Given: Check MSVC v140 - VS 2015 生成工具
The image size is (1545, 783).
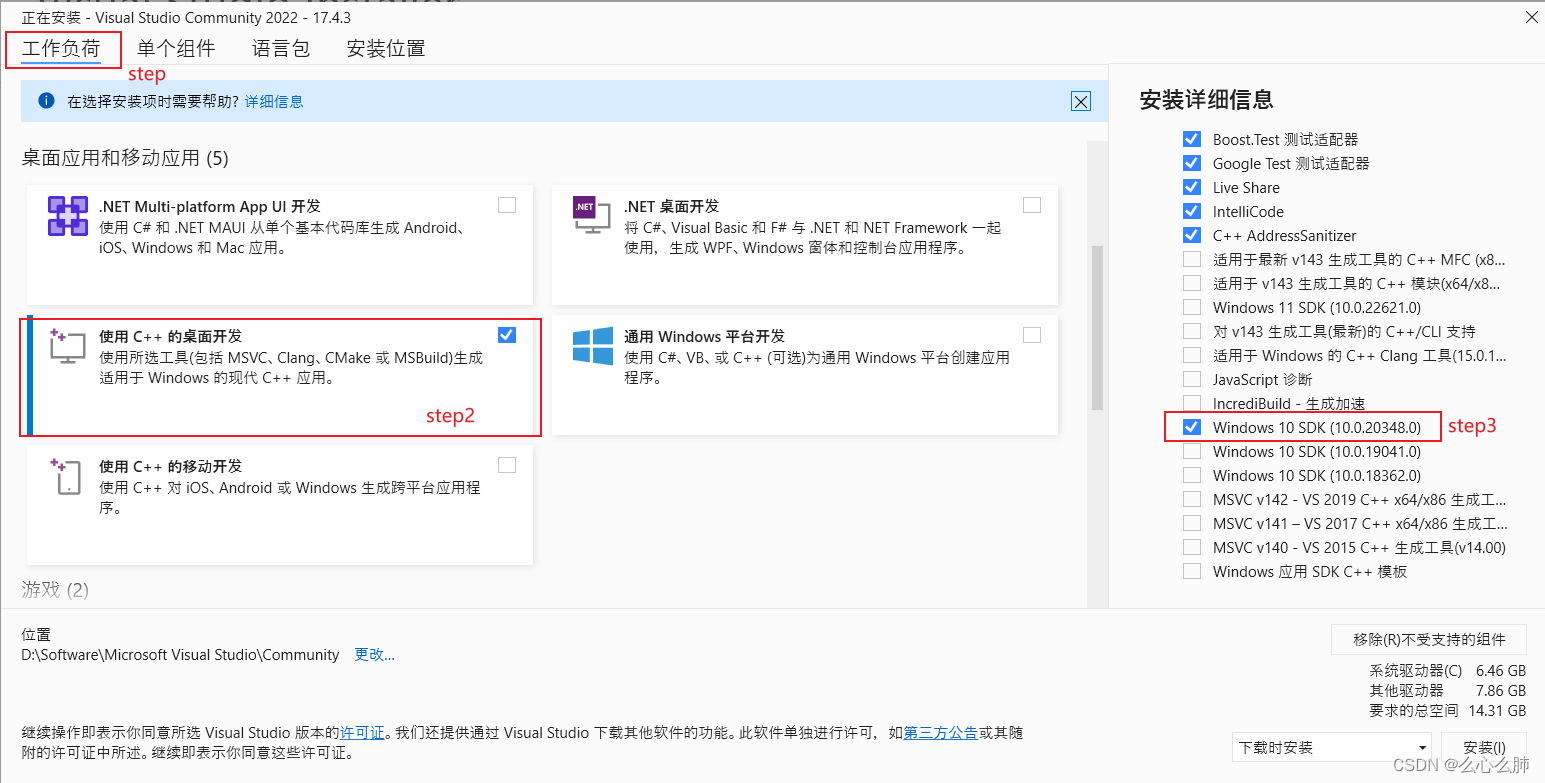Looking at the screenshot, I should [x=1191, y=547].
